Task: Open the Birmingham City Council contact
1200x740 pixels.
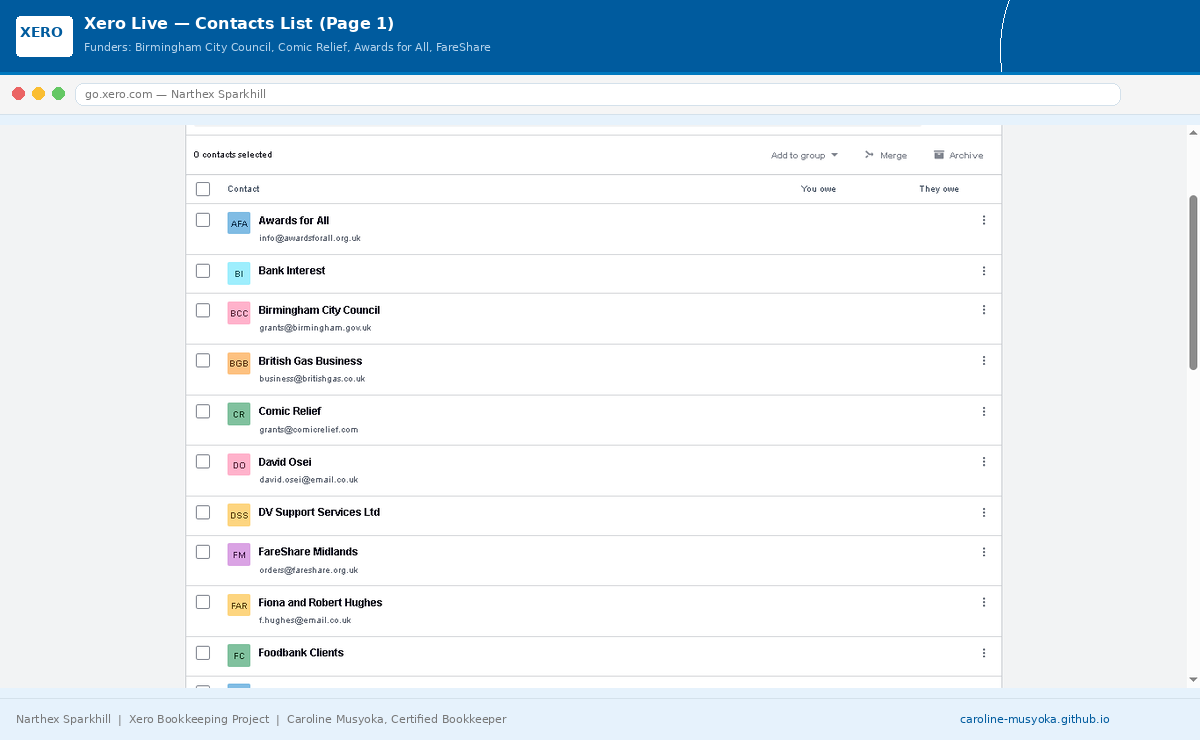Action: pos(319,310)
